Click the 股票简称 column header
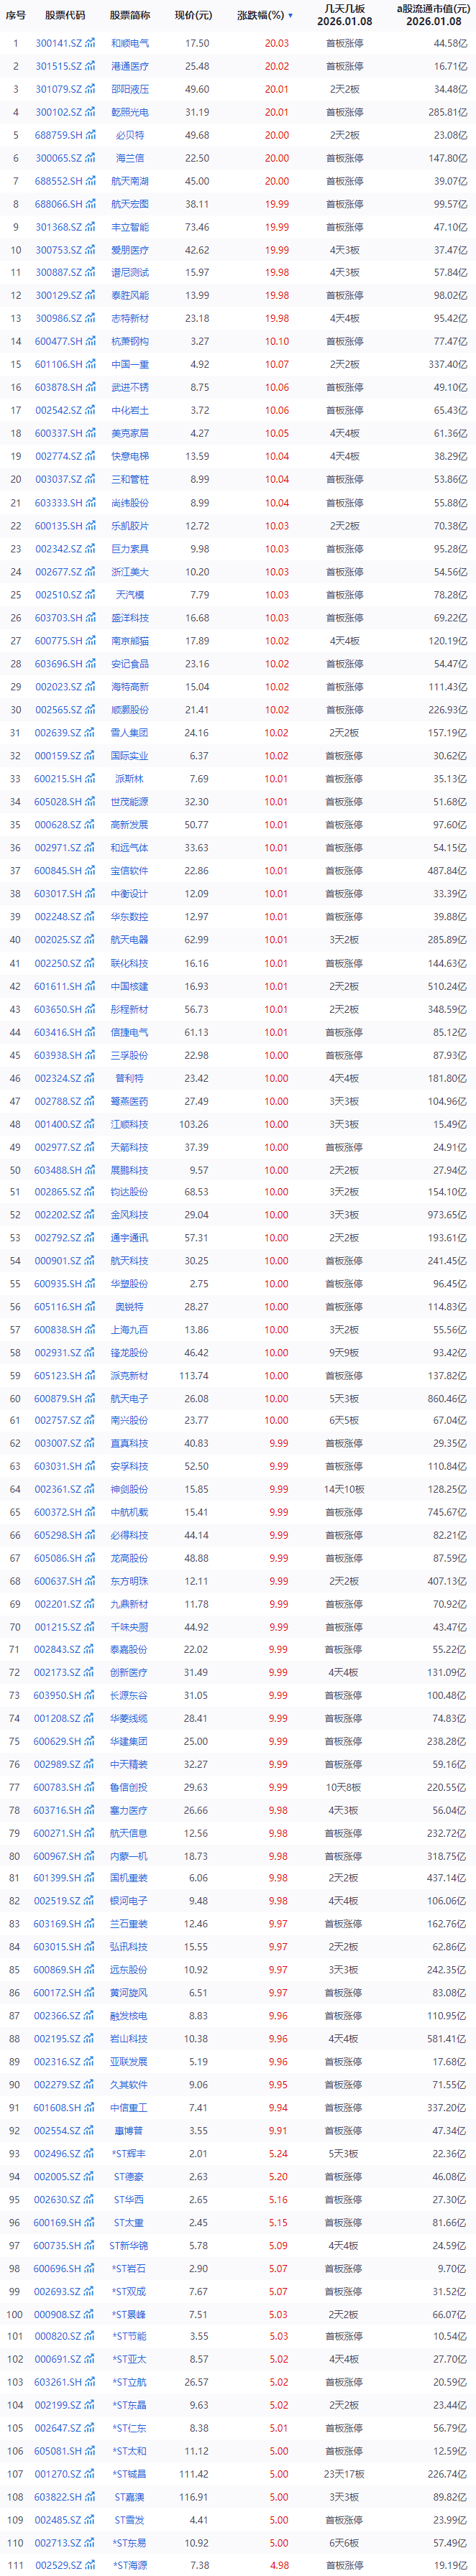The width and height of the screenshot is (476, 2576). (x=130, y=16)
